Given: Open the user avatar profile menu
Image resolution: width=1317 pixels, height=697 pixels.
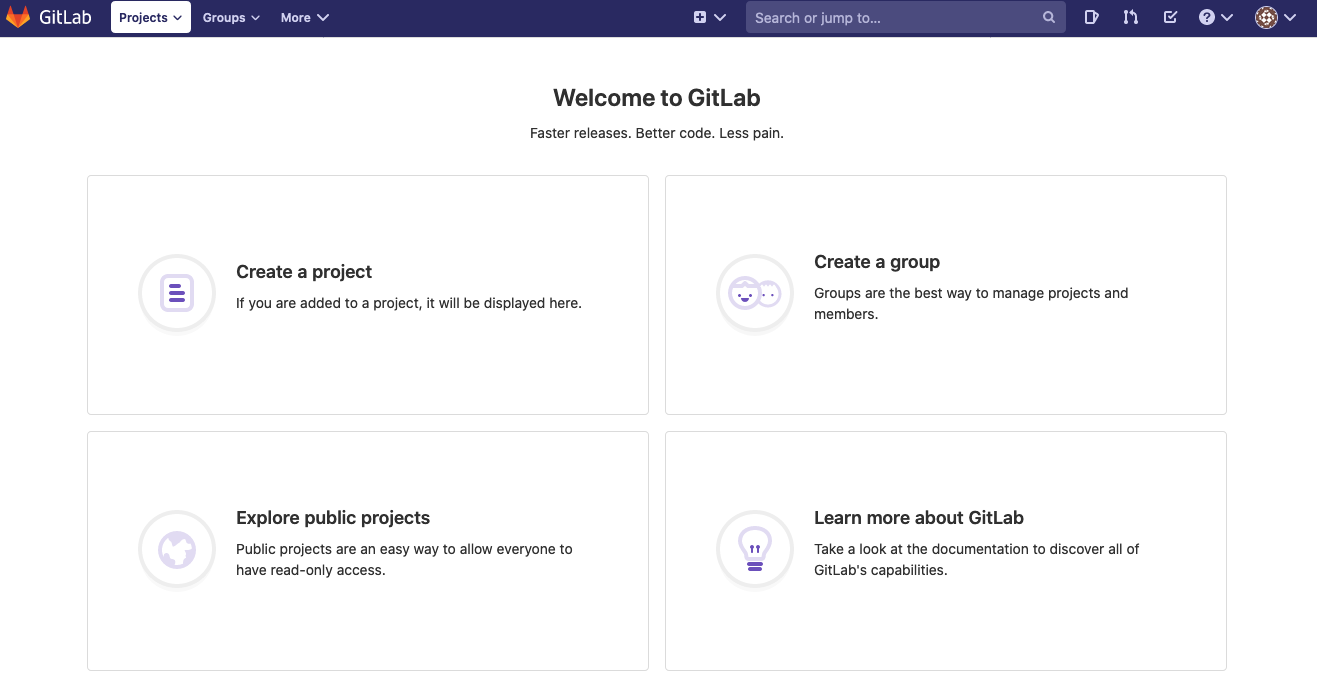Looking at the screenshot, I should pos(1276,17).
